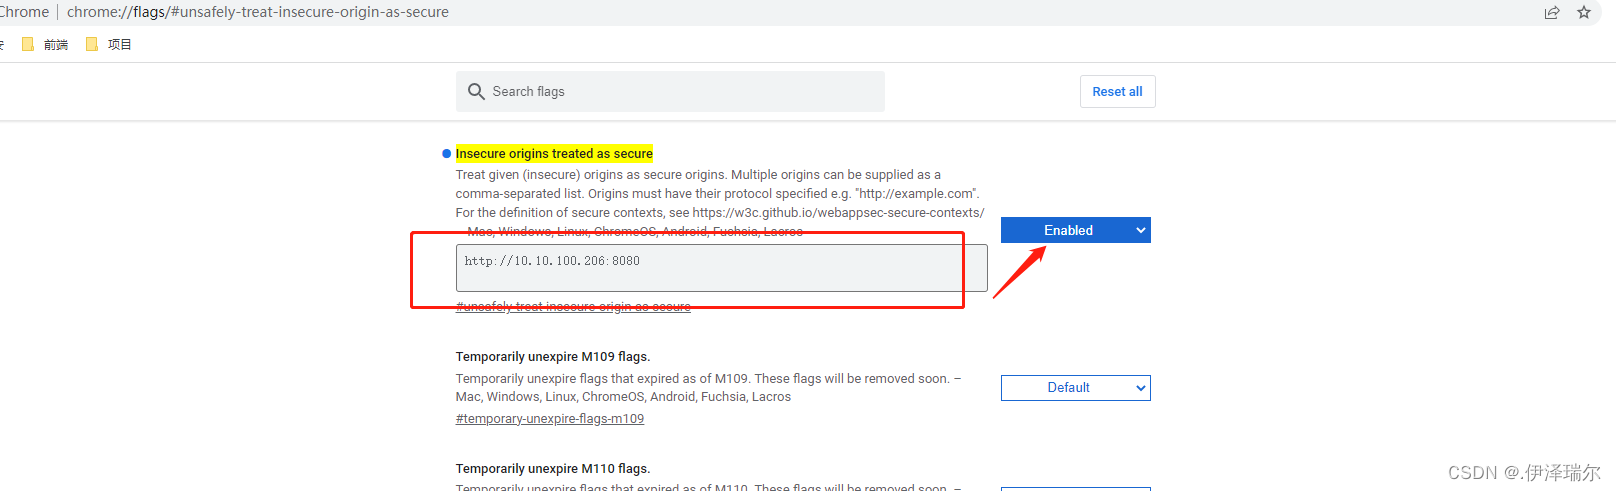
Task: Click the magnifier icon in Search flags
Action: (476, 91)
